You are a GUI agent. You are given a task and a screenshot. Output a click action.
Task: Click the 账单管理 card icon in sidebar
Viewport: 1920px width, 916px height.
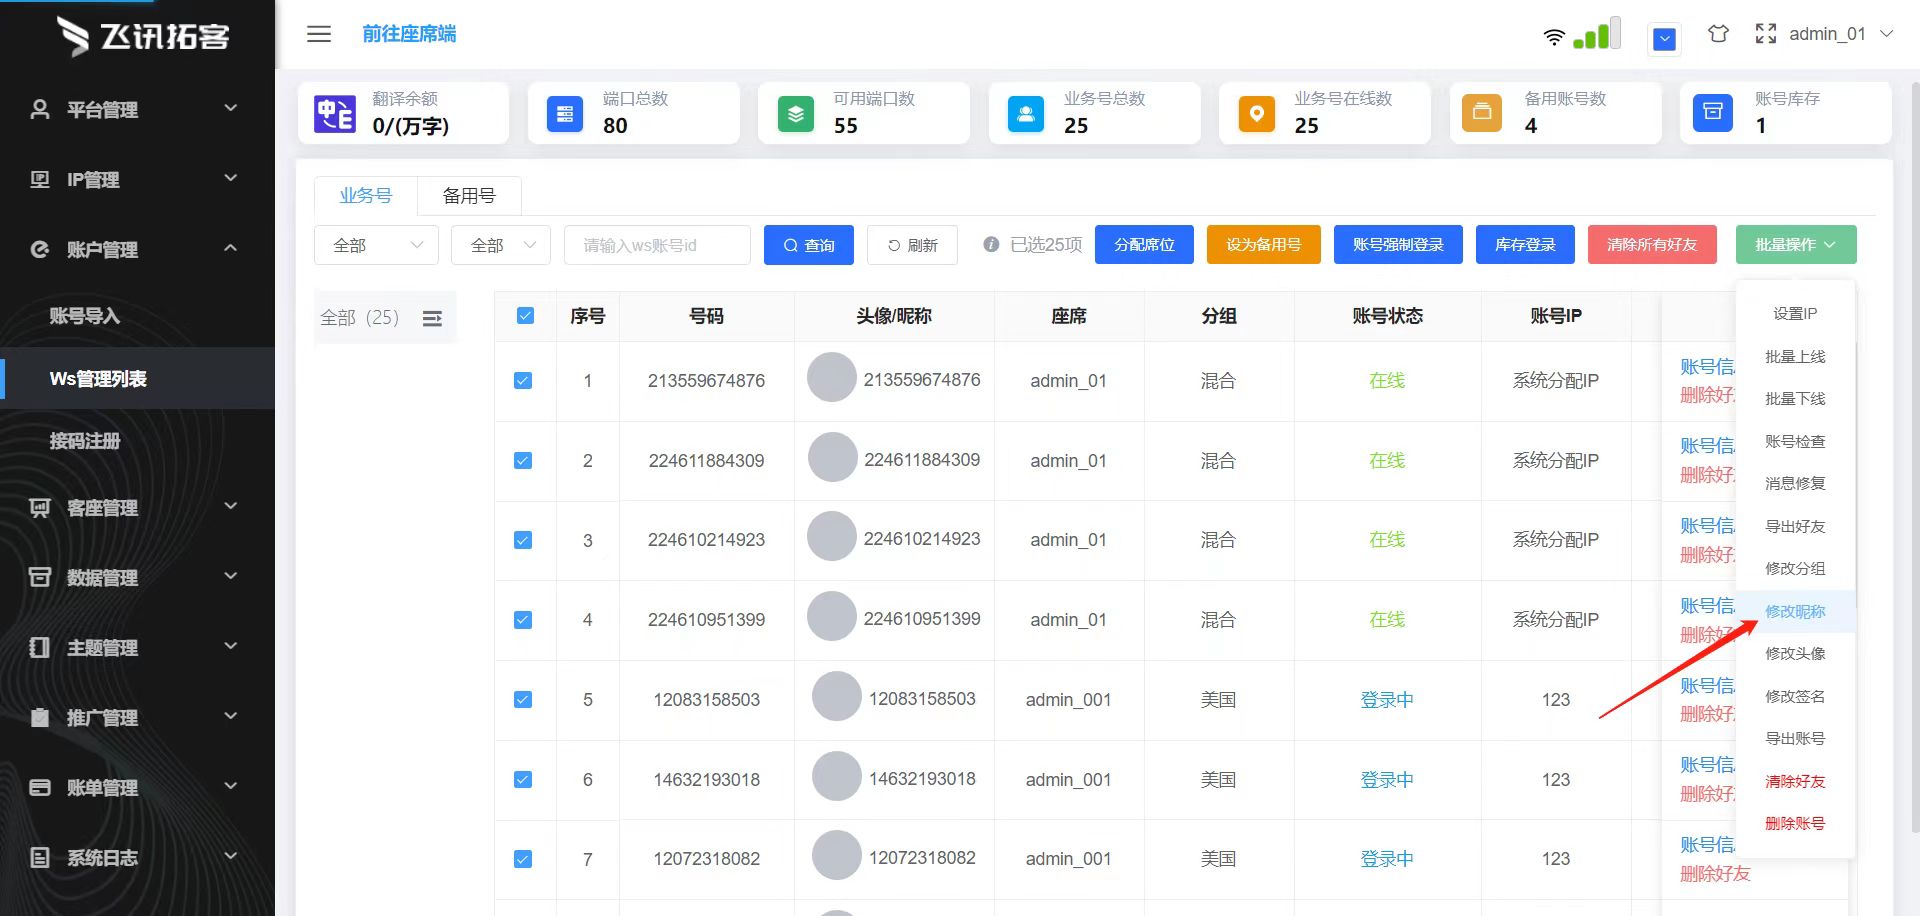40,787
